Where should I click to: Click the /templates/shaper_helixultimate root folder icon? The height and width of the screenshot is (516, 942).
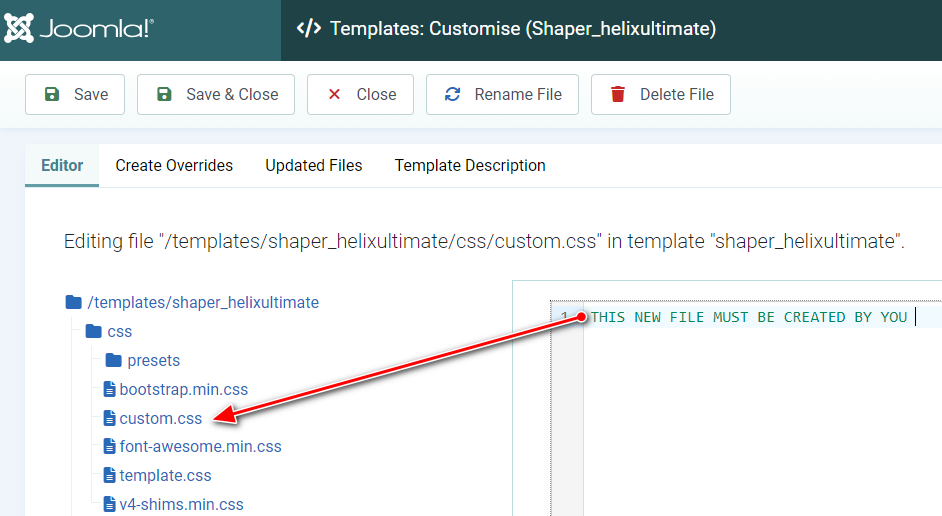[x=73, y=302]
